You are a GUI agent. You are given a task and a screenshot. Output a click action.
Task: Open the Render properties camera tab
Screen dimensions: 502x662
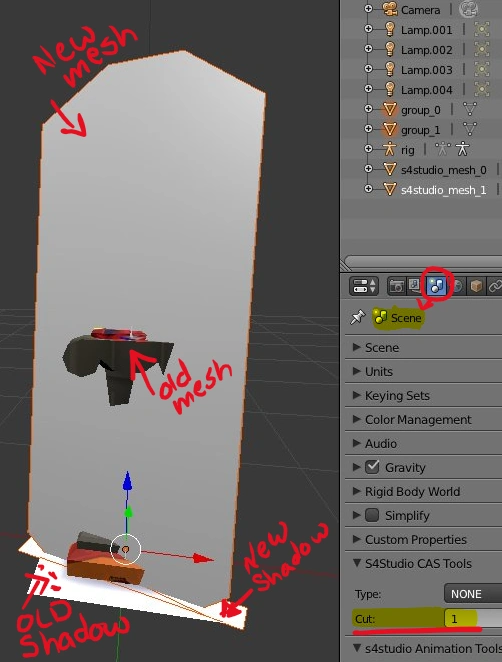click(x=396, y=286)
